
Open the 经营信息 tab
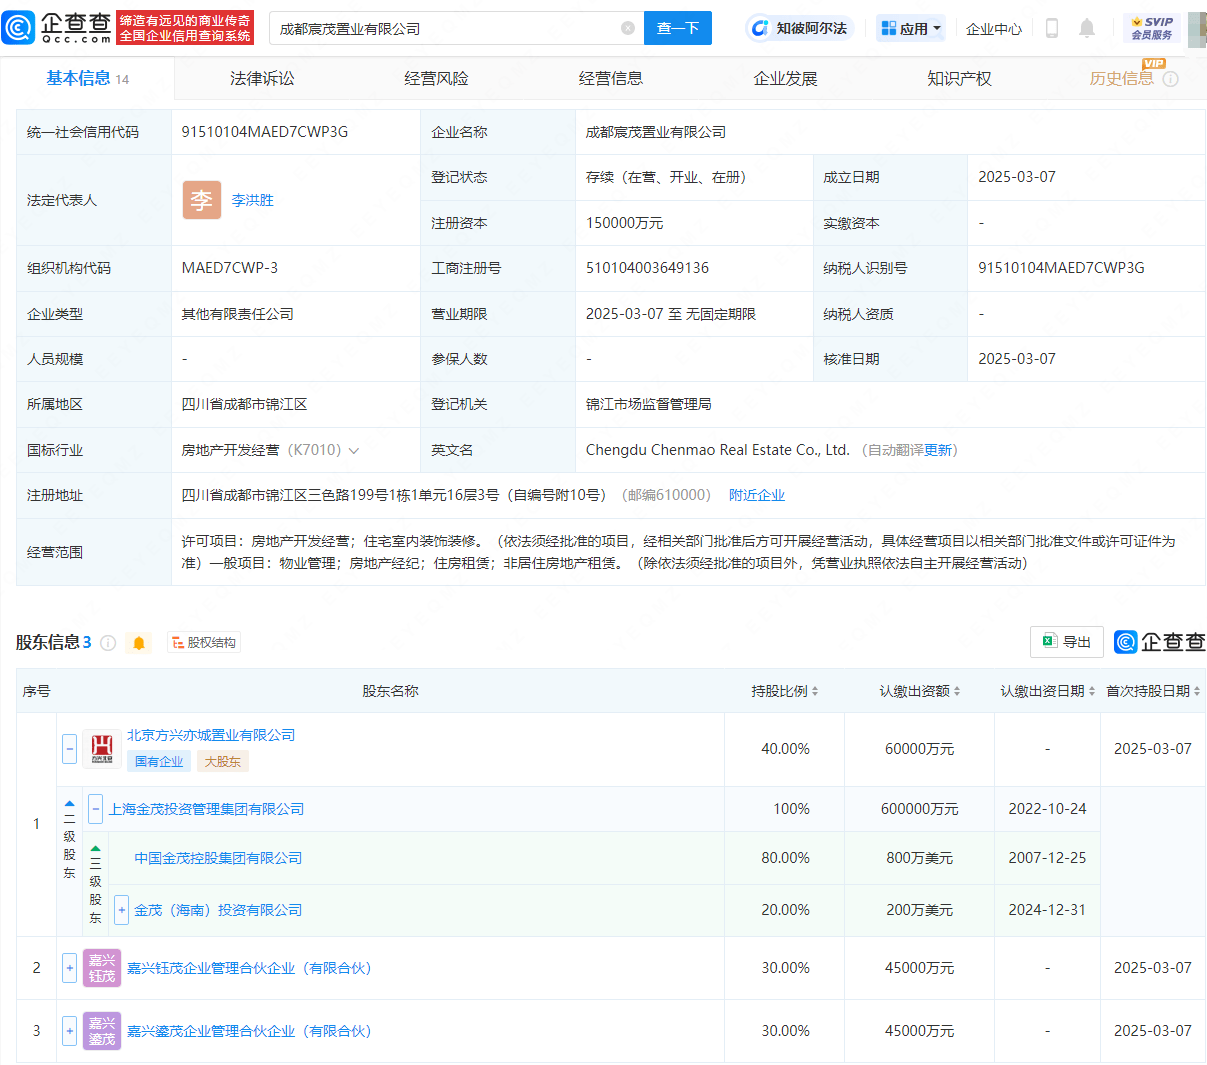pyautogui.click(x=611, y=79)
